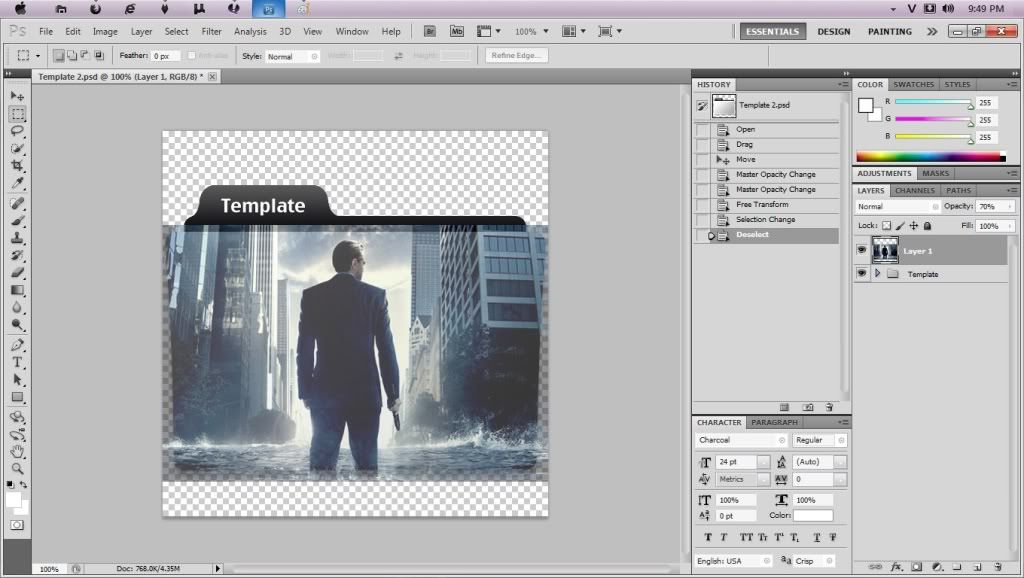This screenshot has height=578, width=1024.
Task: Create a new fill or adjustment layer
Action: [937, 566]
